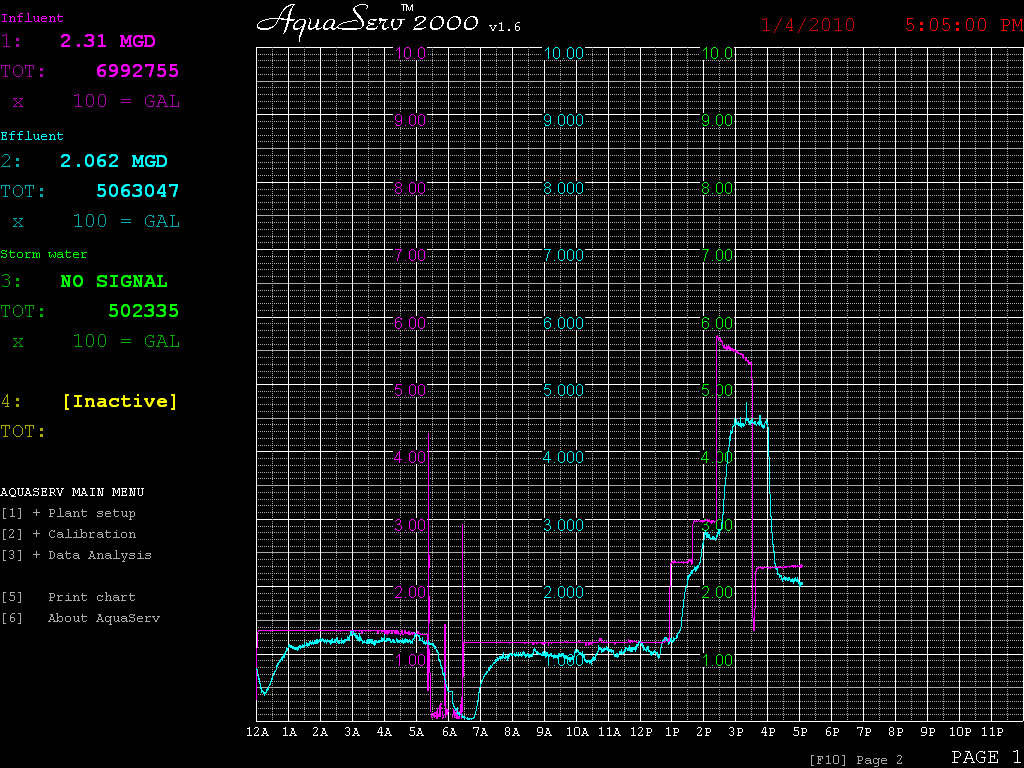Select the 12P time axis label
Image resolution: width=1024 pixels, height=768 pixels.
pyautogui.click(x=640, y=732)
